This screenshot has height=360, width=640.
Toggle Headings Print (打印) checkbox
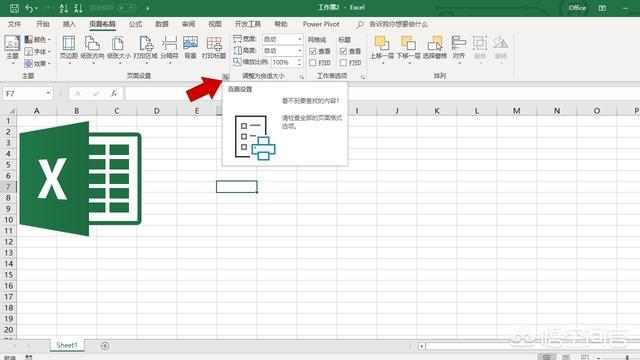click(x=343, y=63)
